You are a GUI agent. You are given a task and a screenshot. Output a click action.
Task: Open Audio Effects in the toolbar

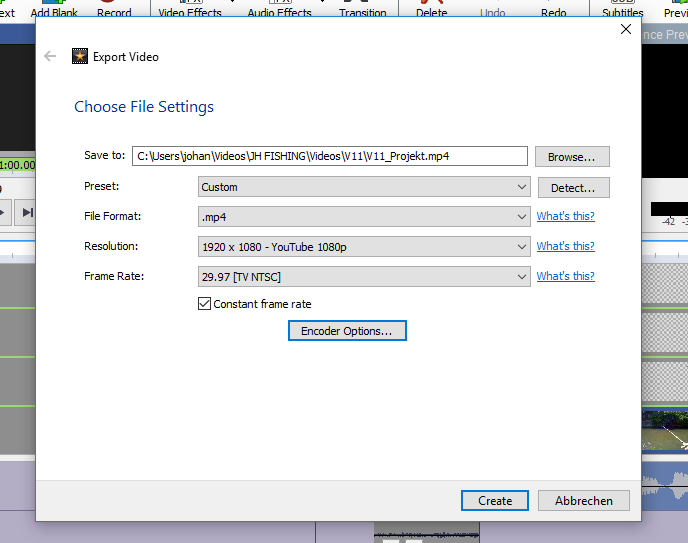pyautogui.click(x=279, y=10)
